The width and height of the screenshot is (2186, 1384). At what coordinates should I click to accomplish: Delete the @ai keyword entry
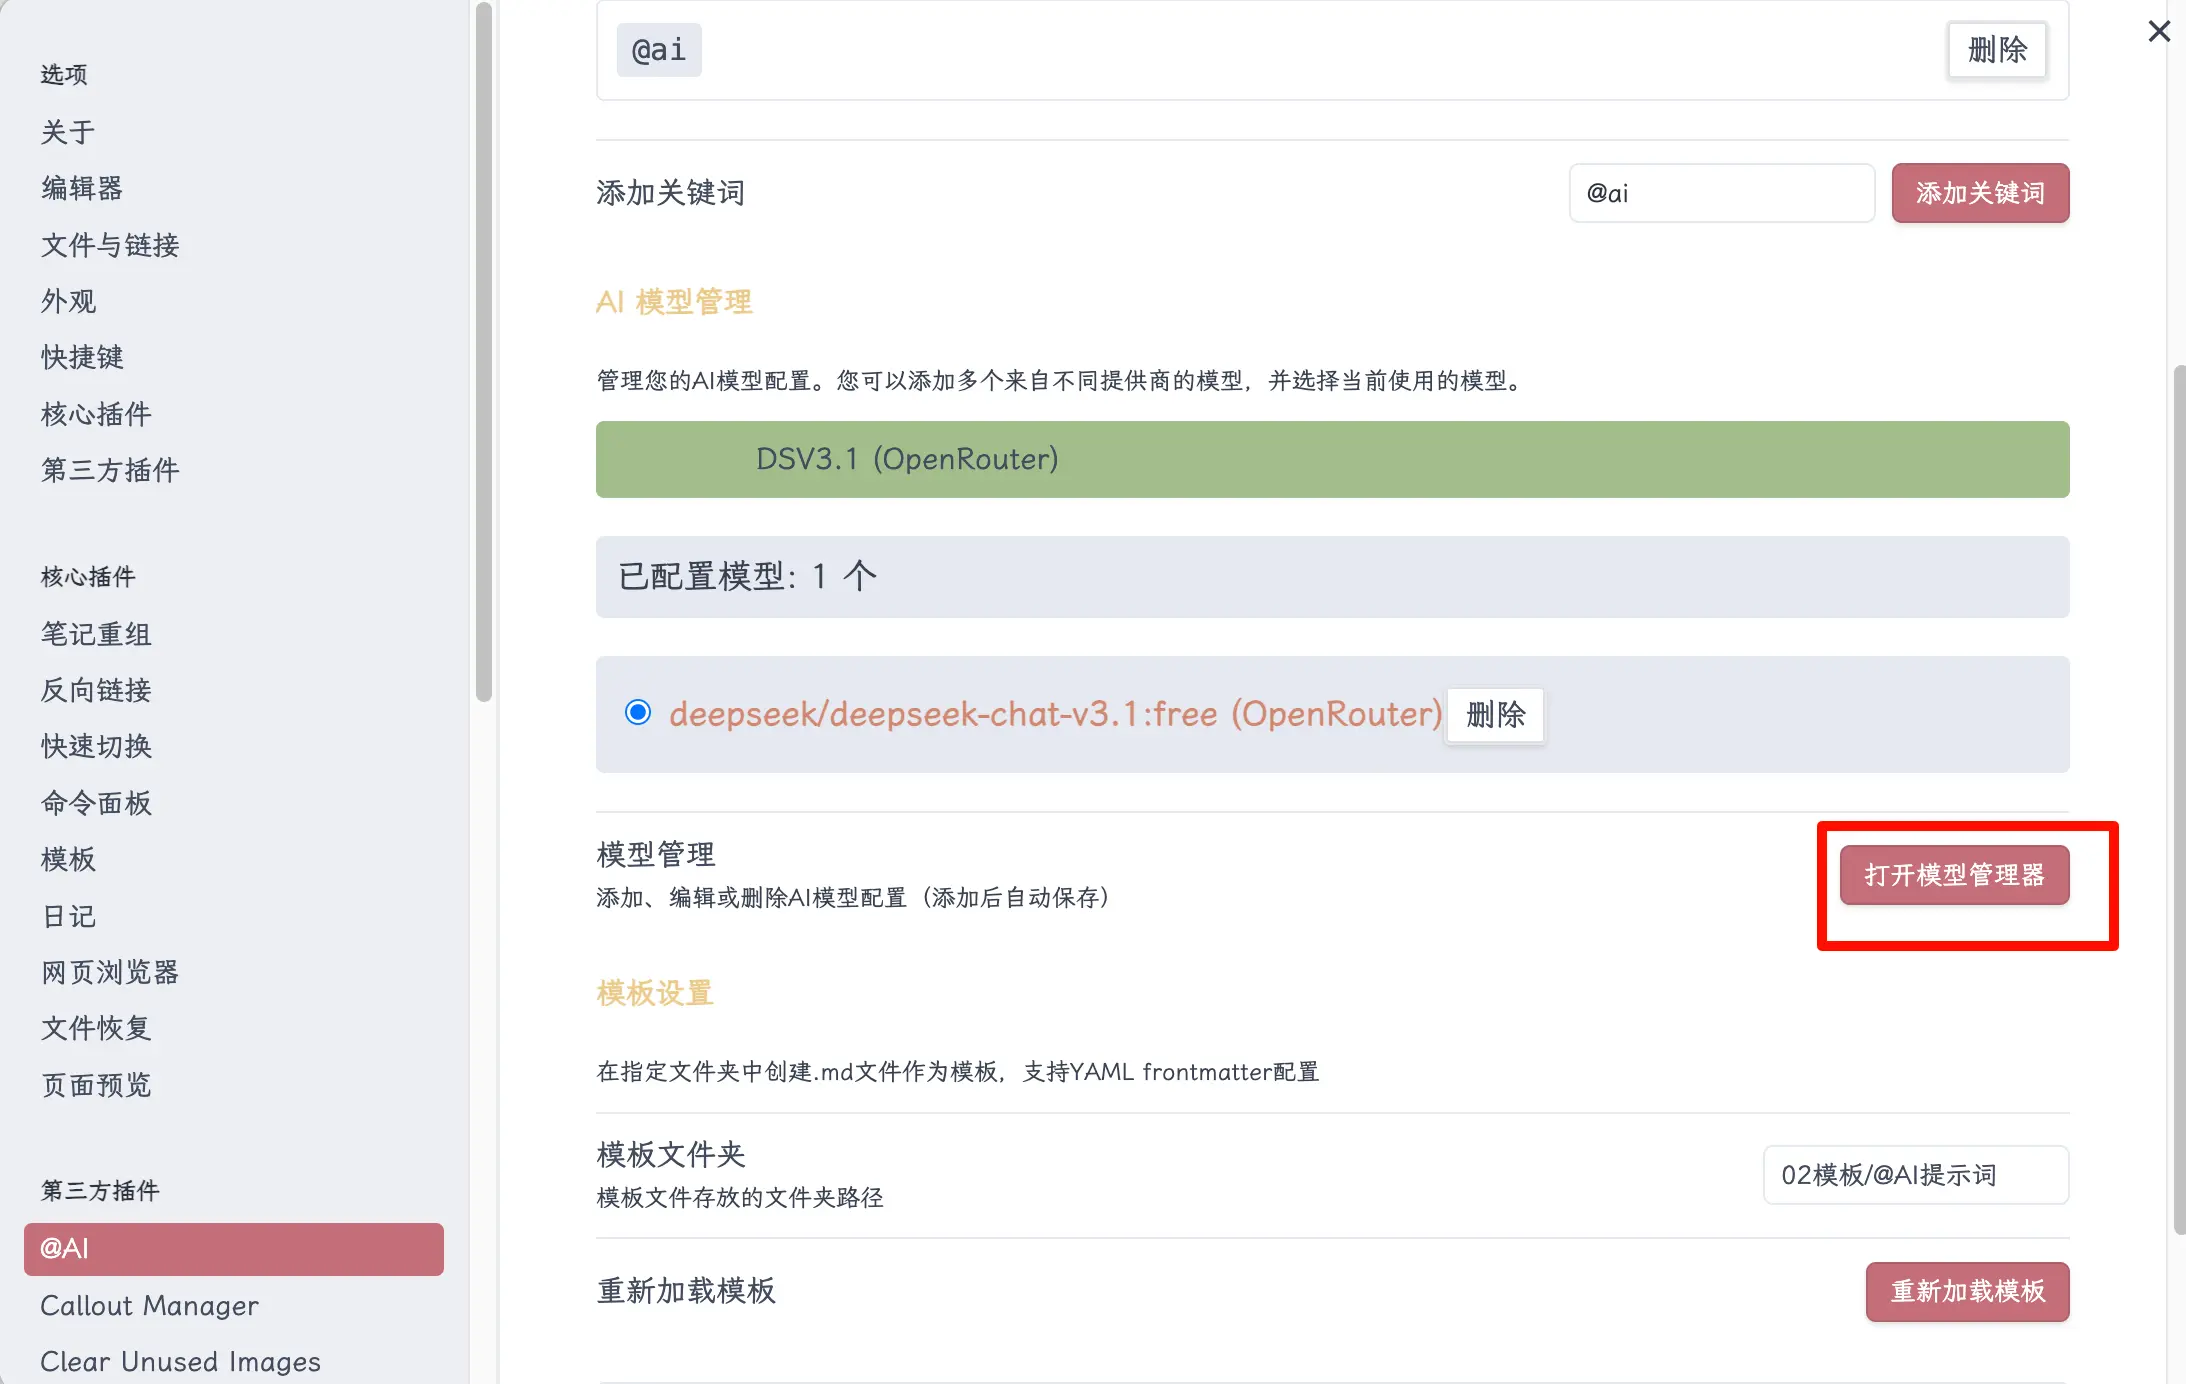click(x=1996, y=49)
